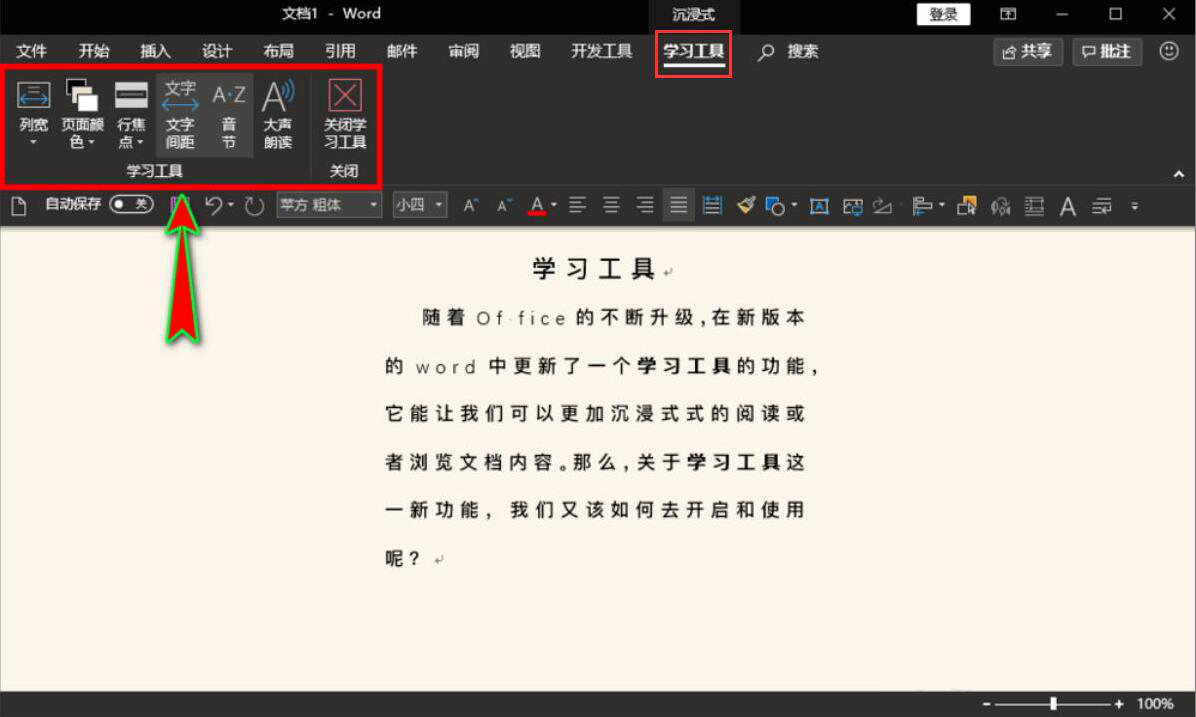
Task: Open the ribbon display options icon
Action: [x=1008, y=14]
